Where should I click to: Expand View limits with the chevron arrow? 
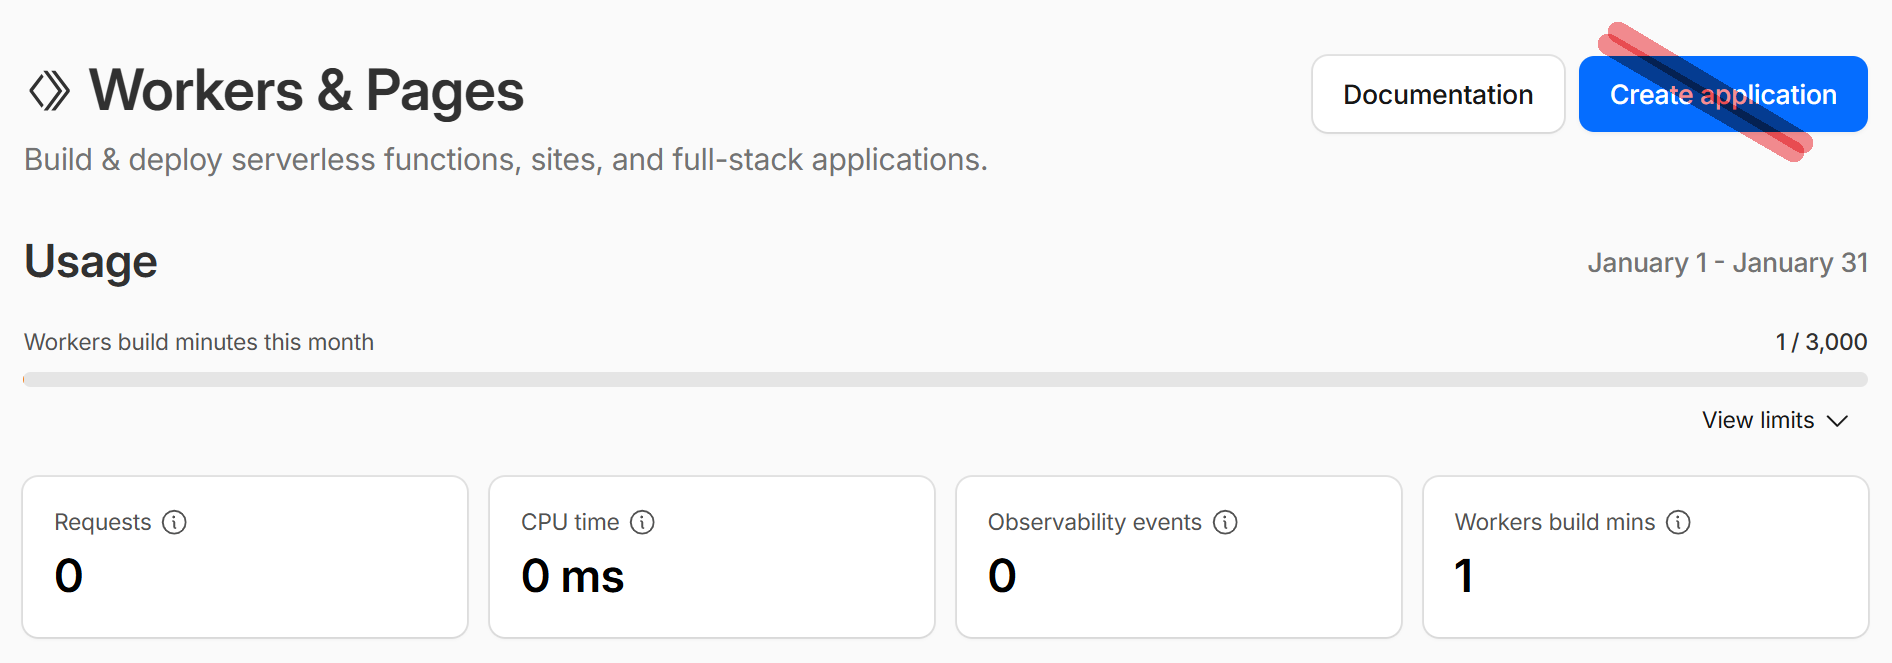(1837, 421)
